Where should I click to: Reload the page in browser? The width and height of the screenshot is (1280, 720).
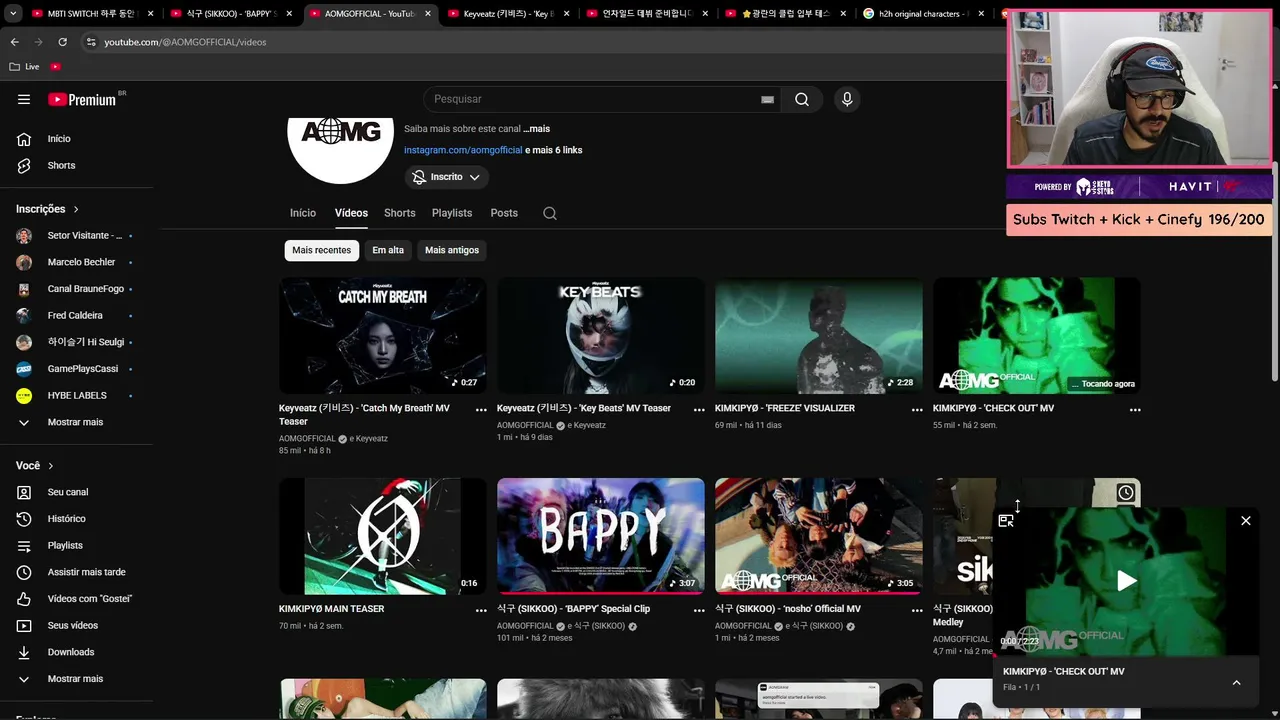click(62, 42)
